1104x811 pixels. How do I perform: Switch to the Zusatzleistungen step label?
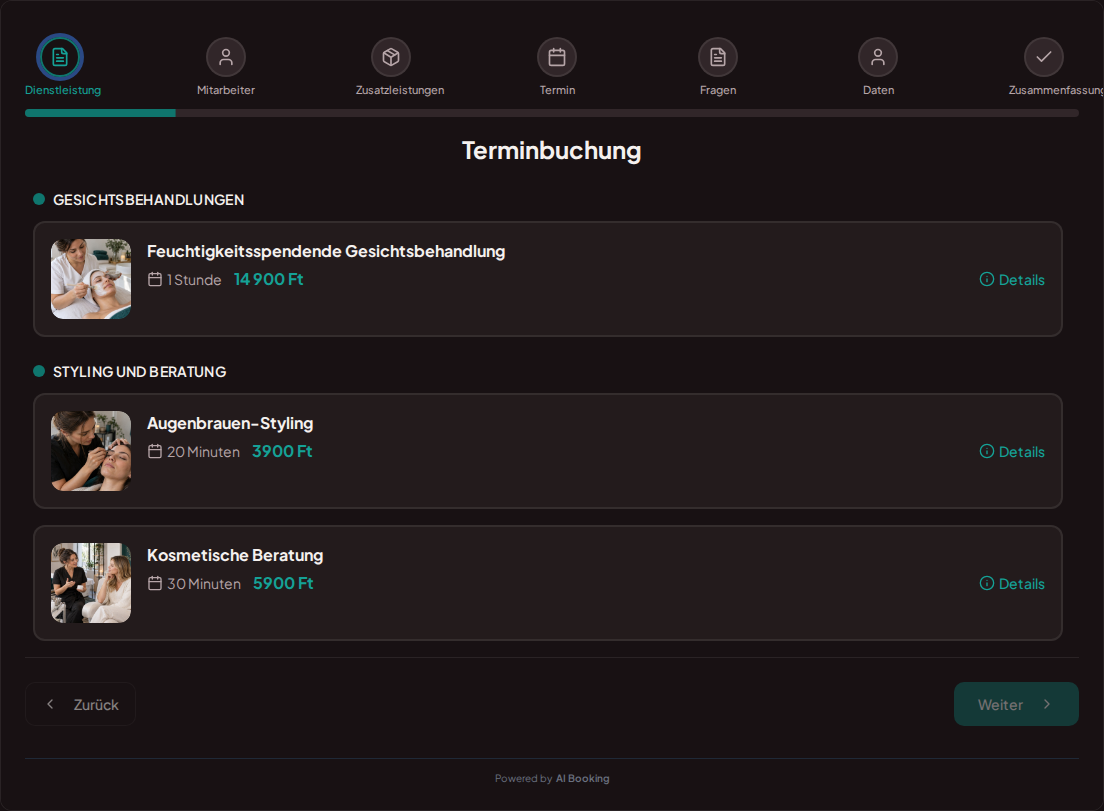click(400, 90)
